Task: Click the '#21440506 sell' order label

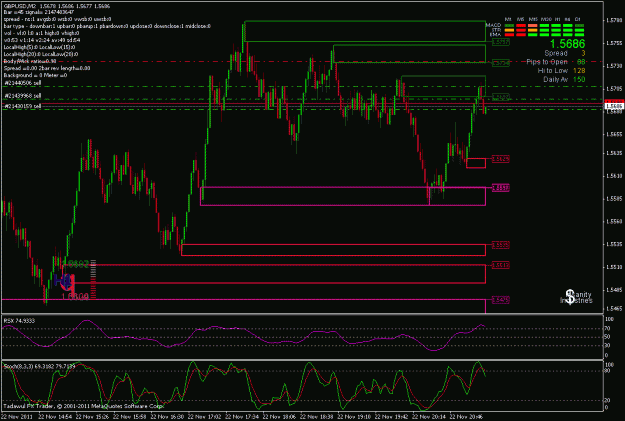Action: [x=23, y=83]
